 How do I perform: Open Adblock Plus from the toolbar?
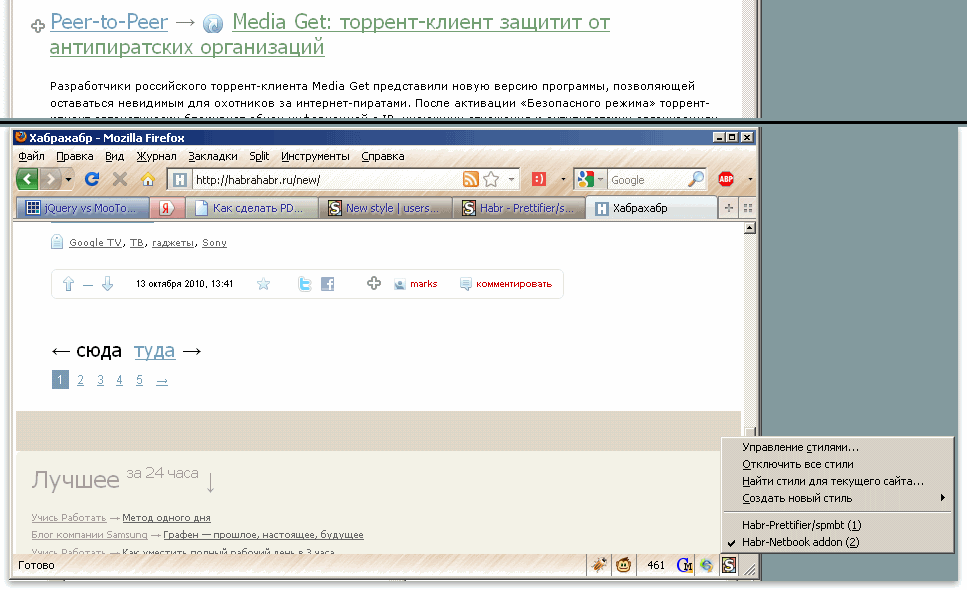[x=725, y=178]
